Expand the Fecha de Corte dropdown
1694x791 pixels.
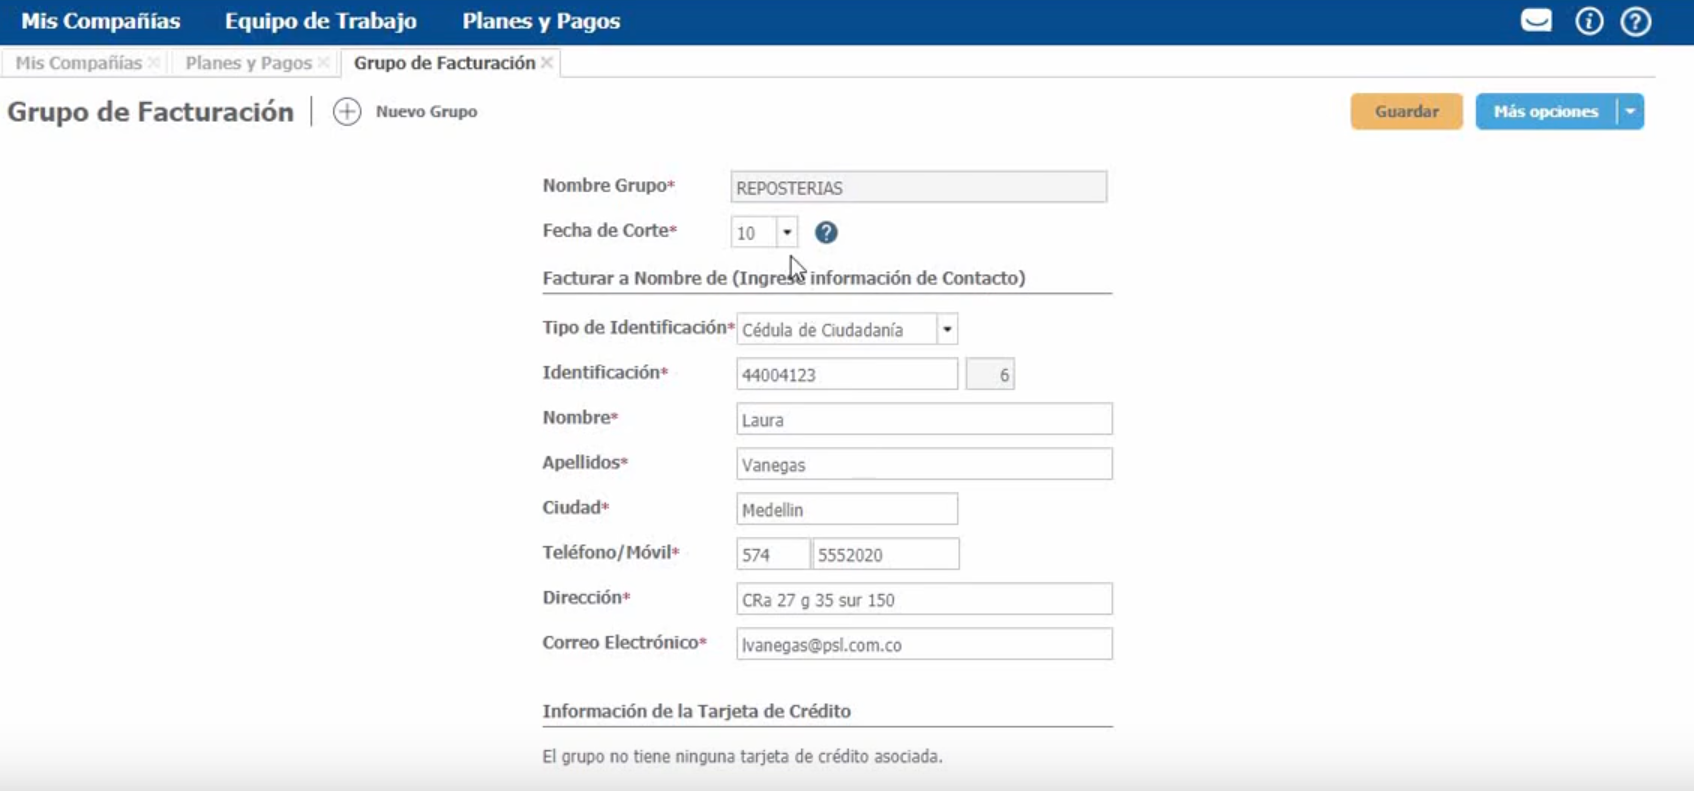click(787, 233)
